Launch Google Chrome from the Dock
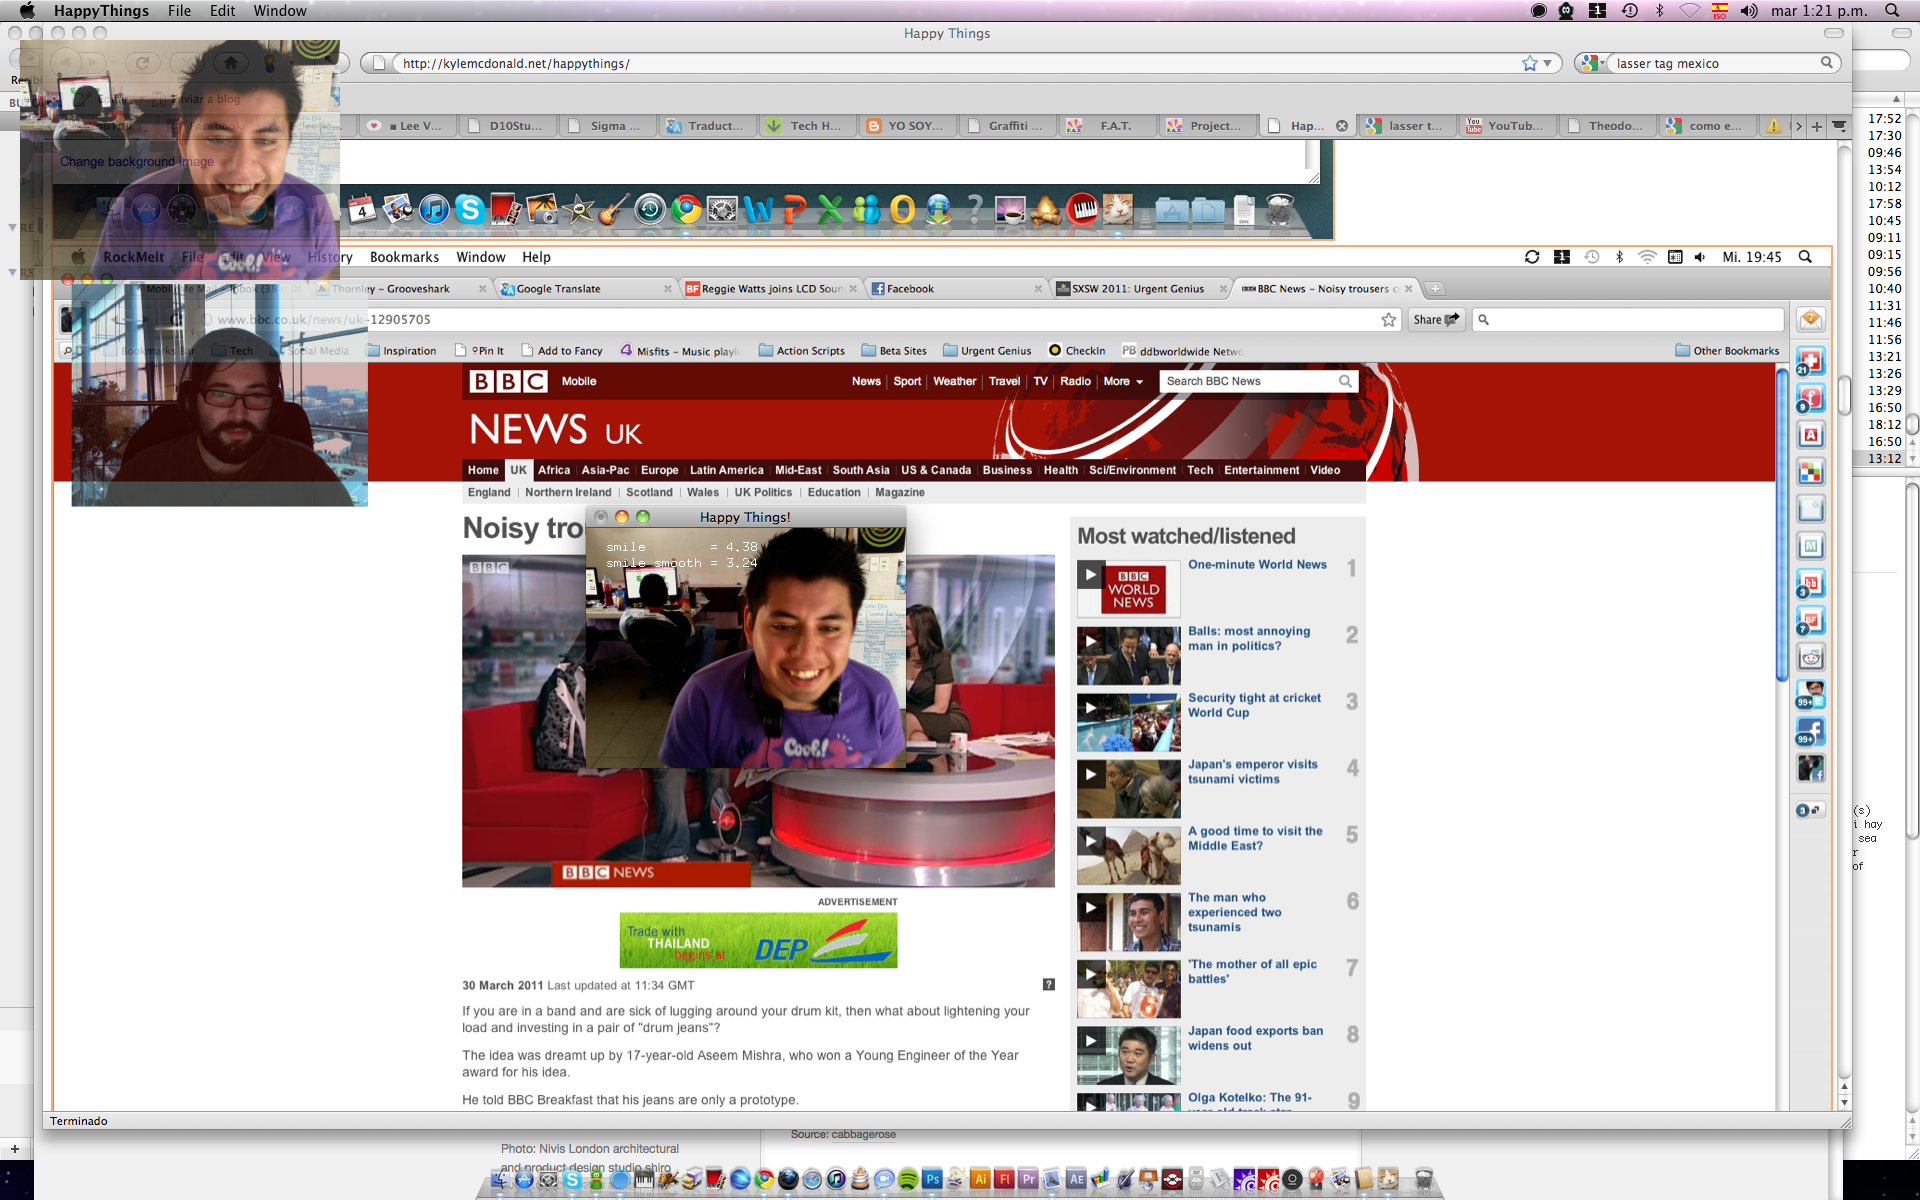 tap(764, 1179)
